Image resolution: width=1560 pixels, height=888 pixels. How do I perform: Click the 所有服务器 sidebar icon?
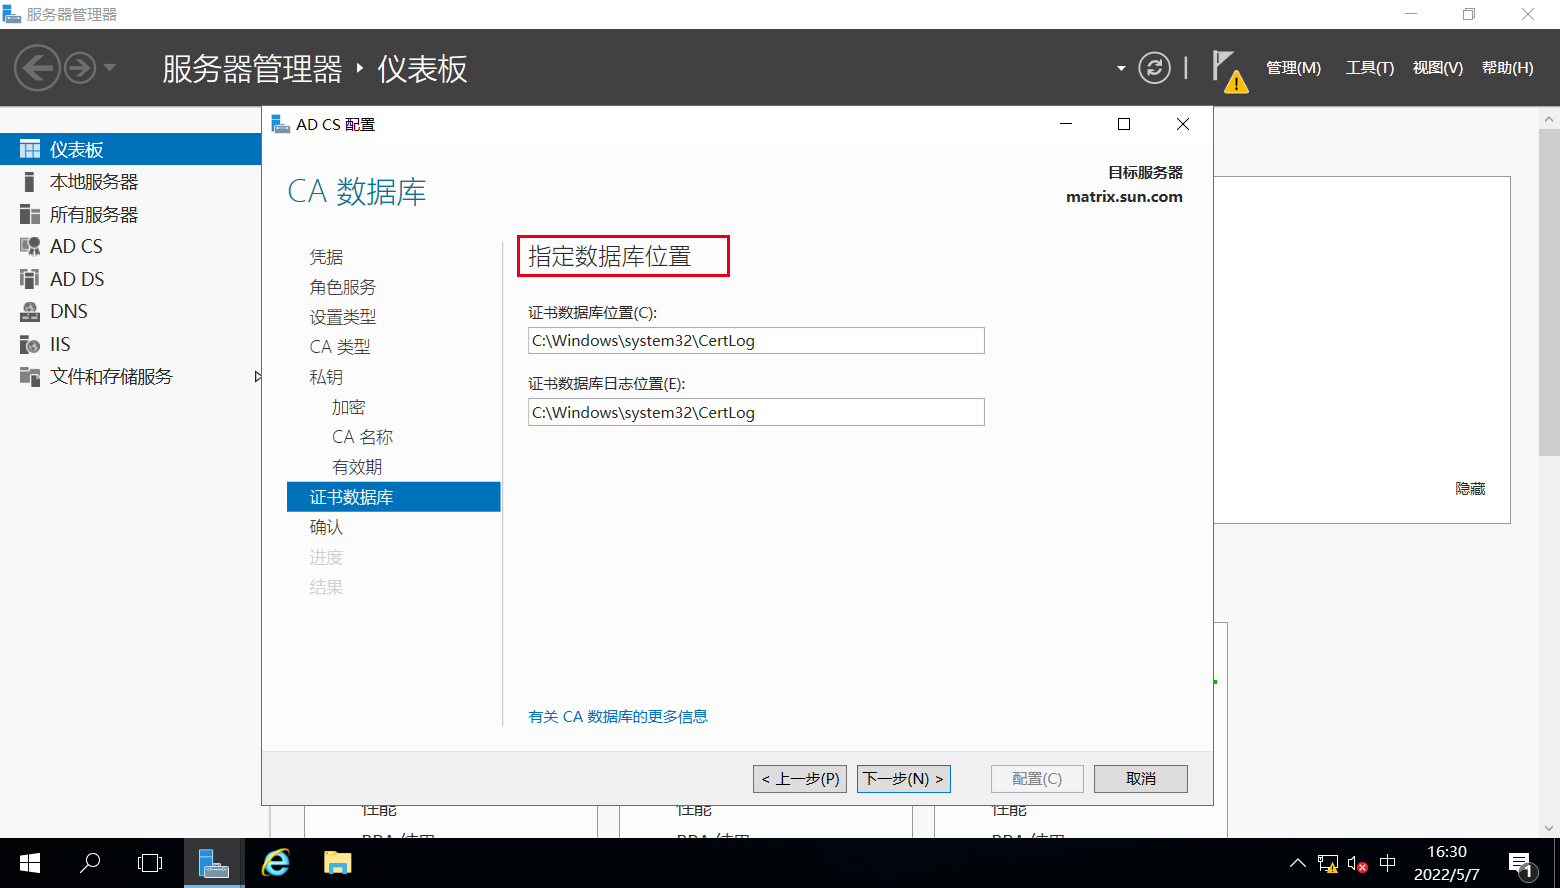(x=30, y=214)
